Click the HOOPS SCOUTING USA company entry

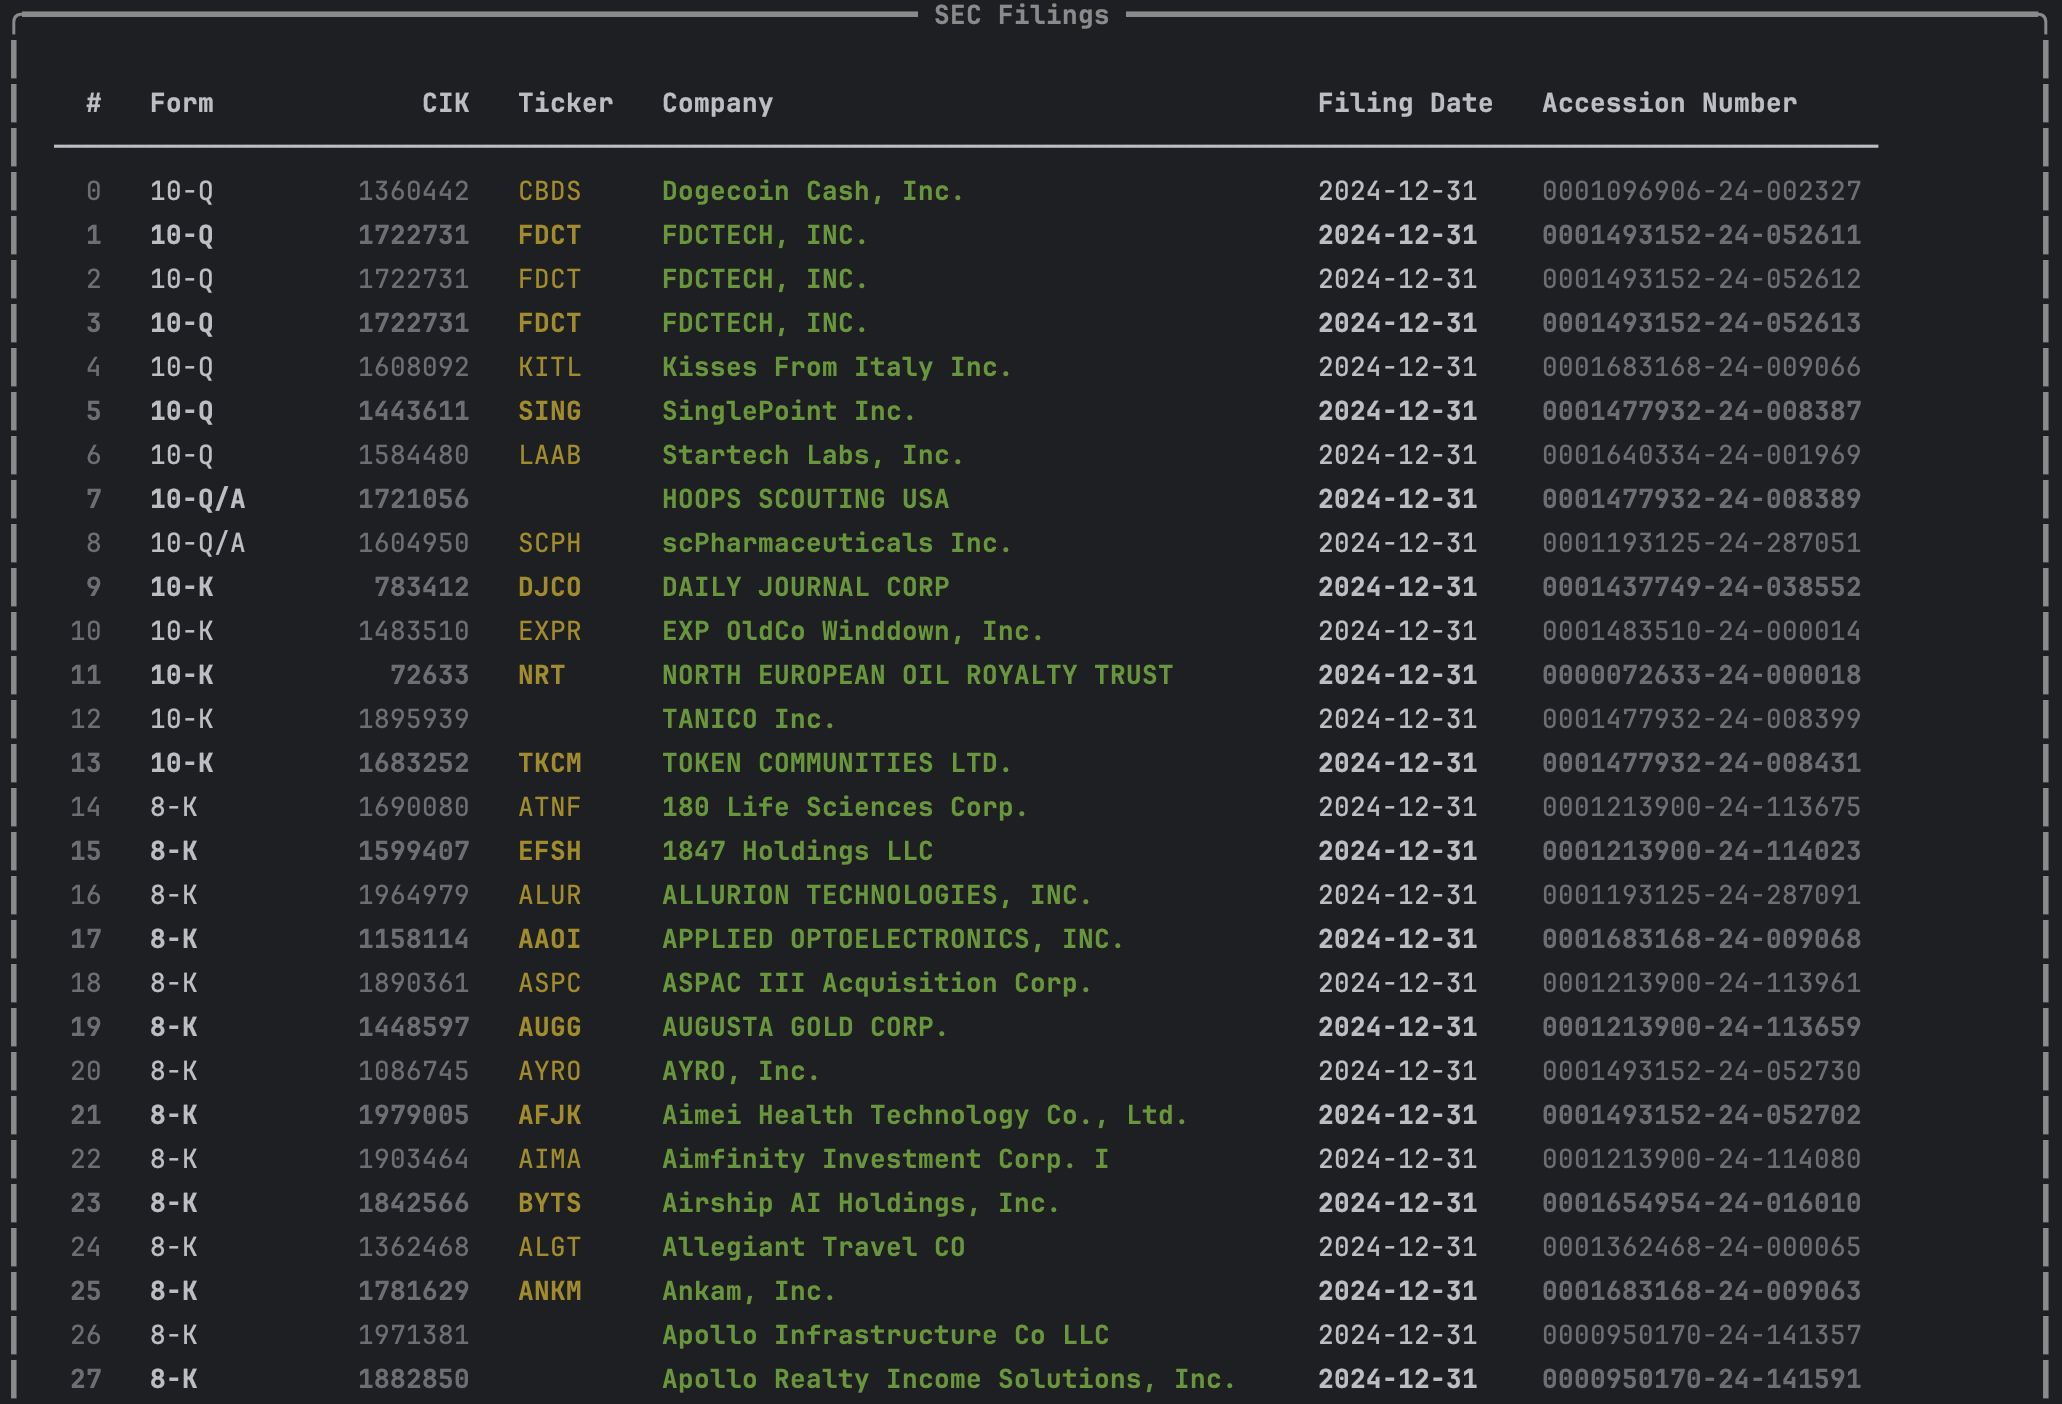805,499
